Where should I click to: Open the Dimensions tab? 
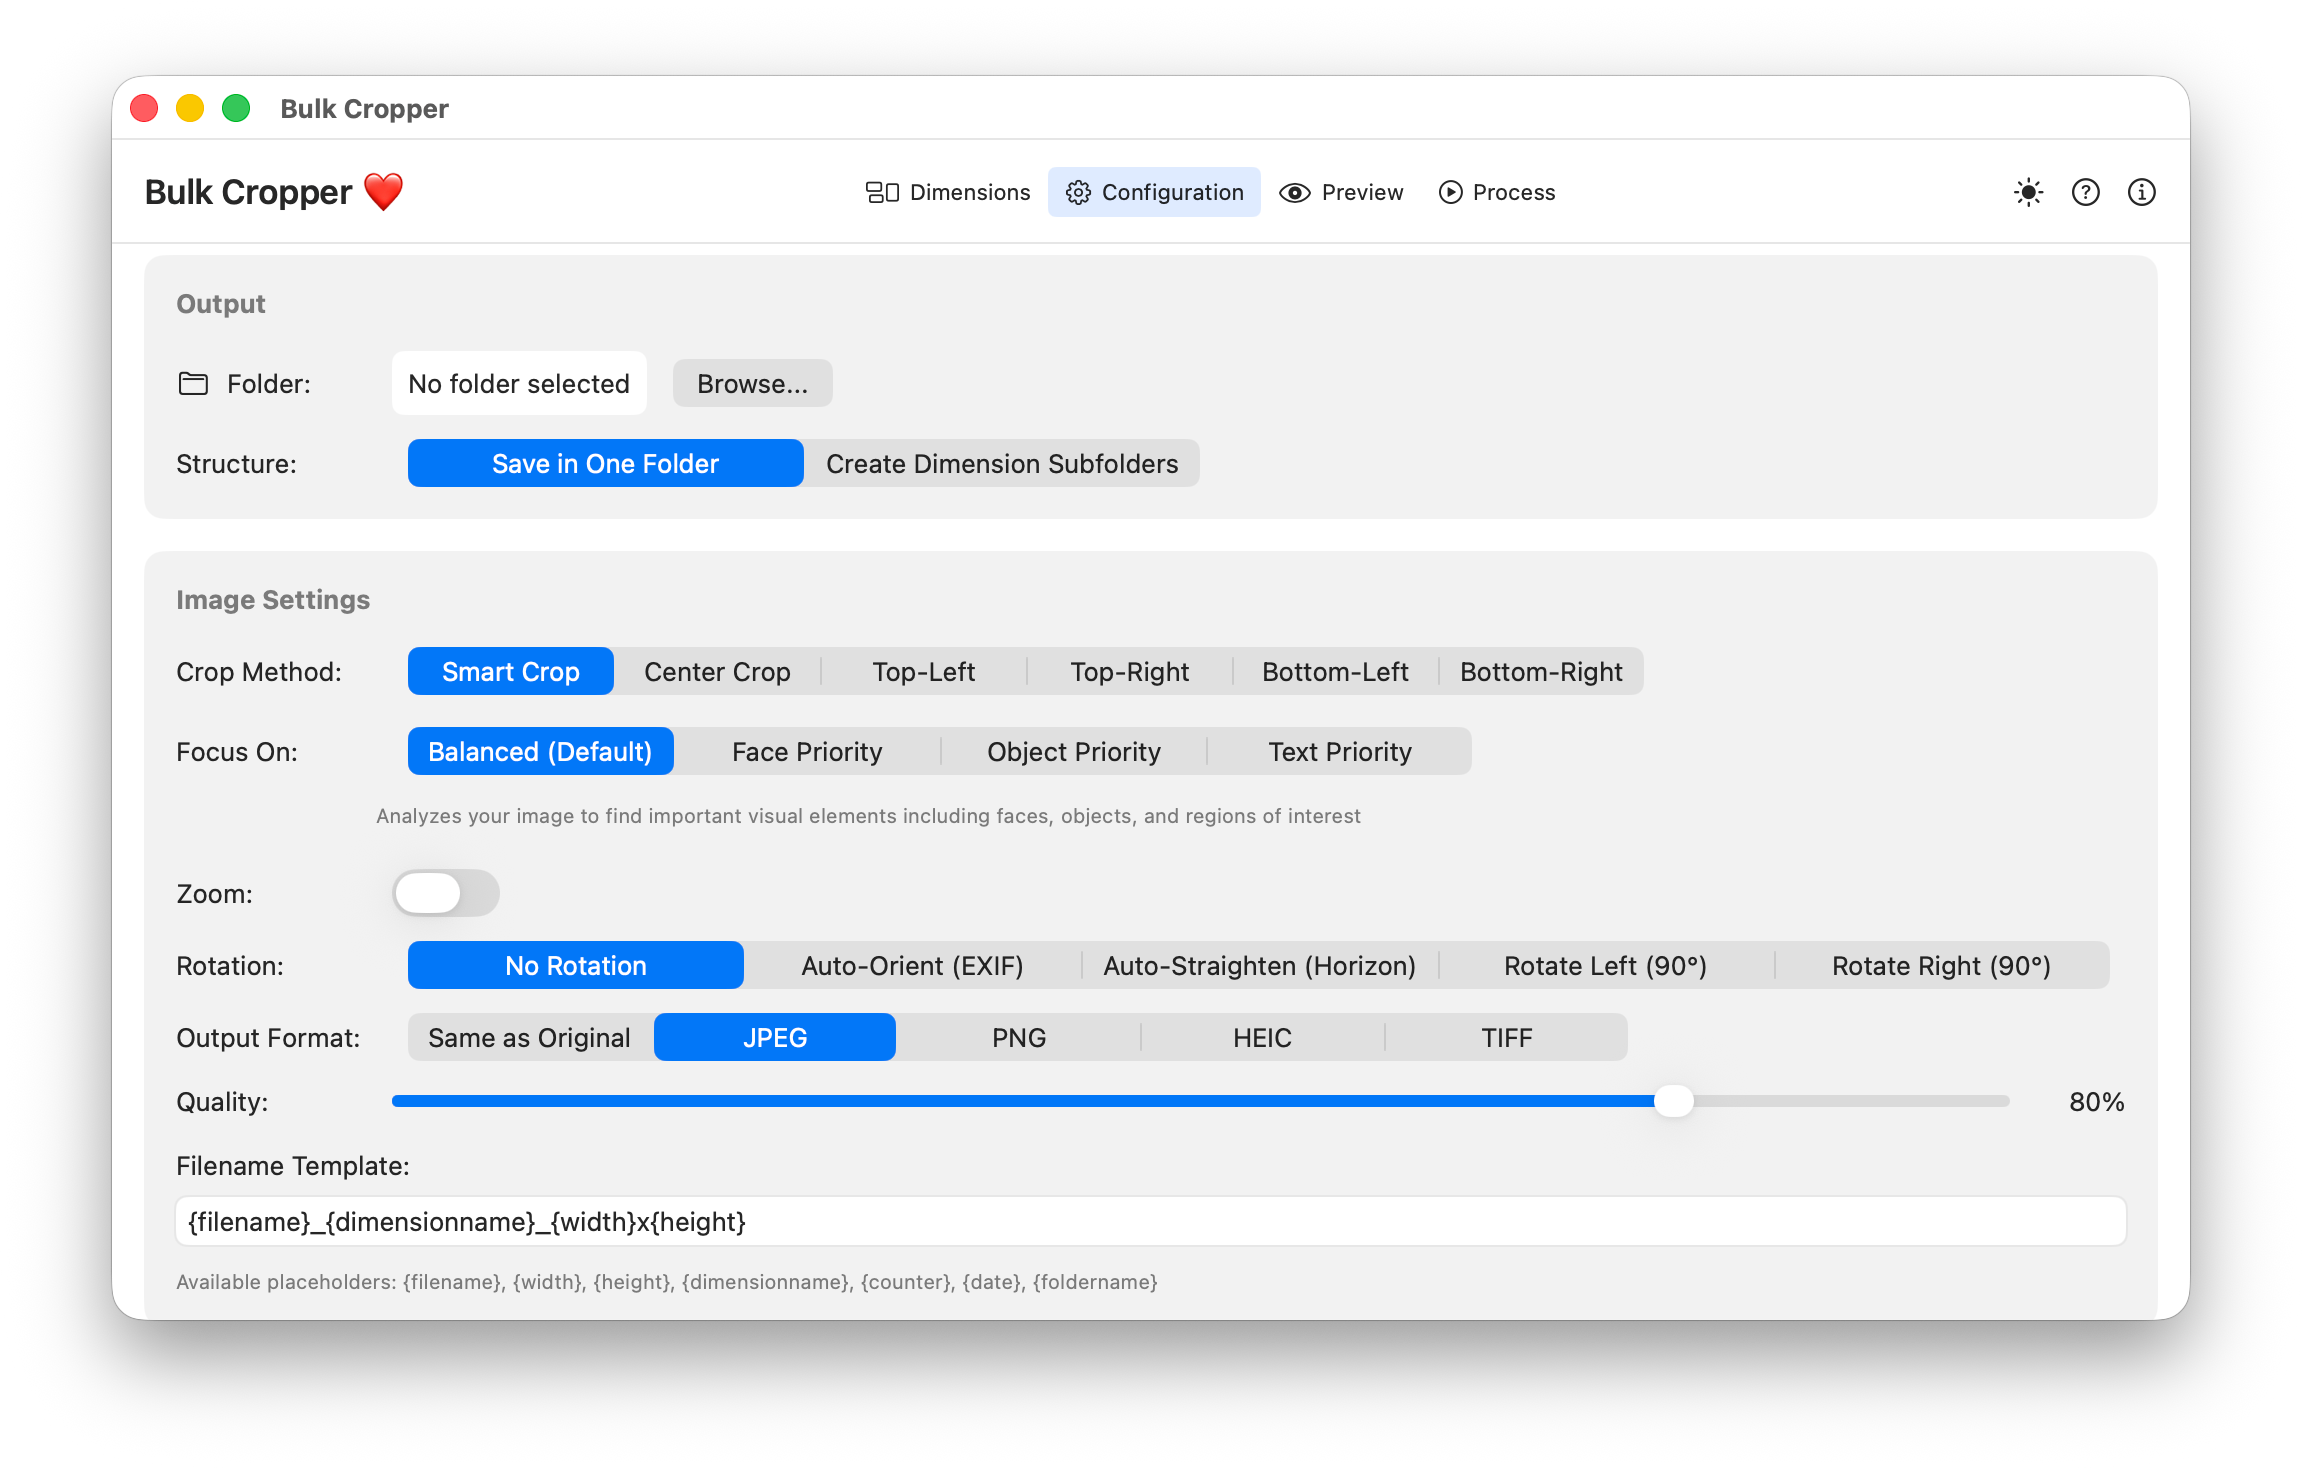click(x=948, y=192)
